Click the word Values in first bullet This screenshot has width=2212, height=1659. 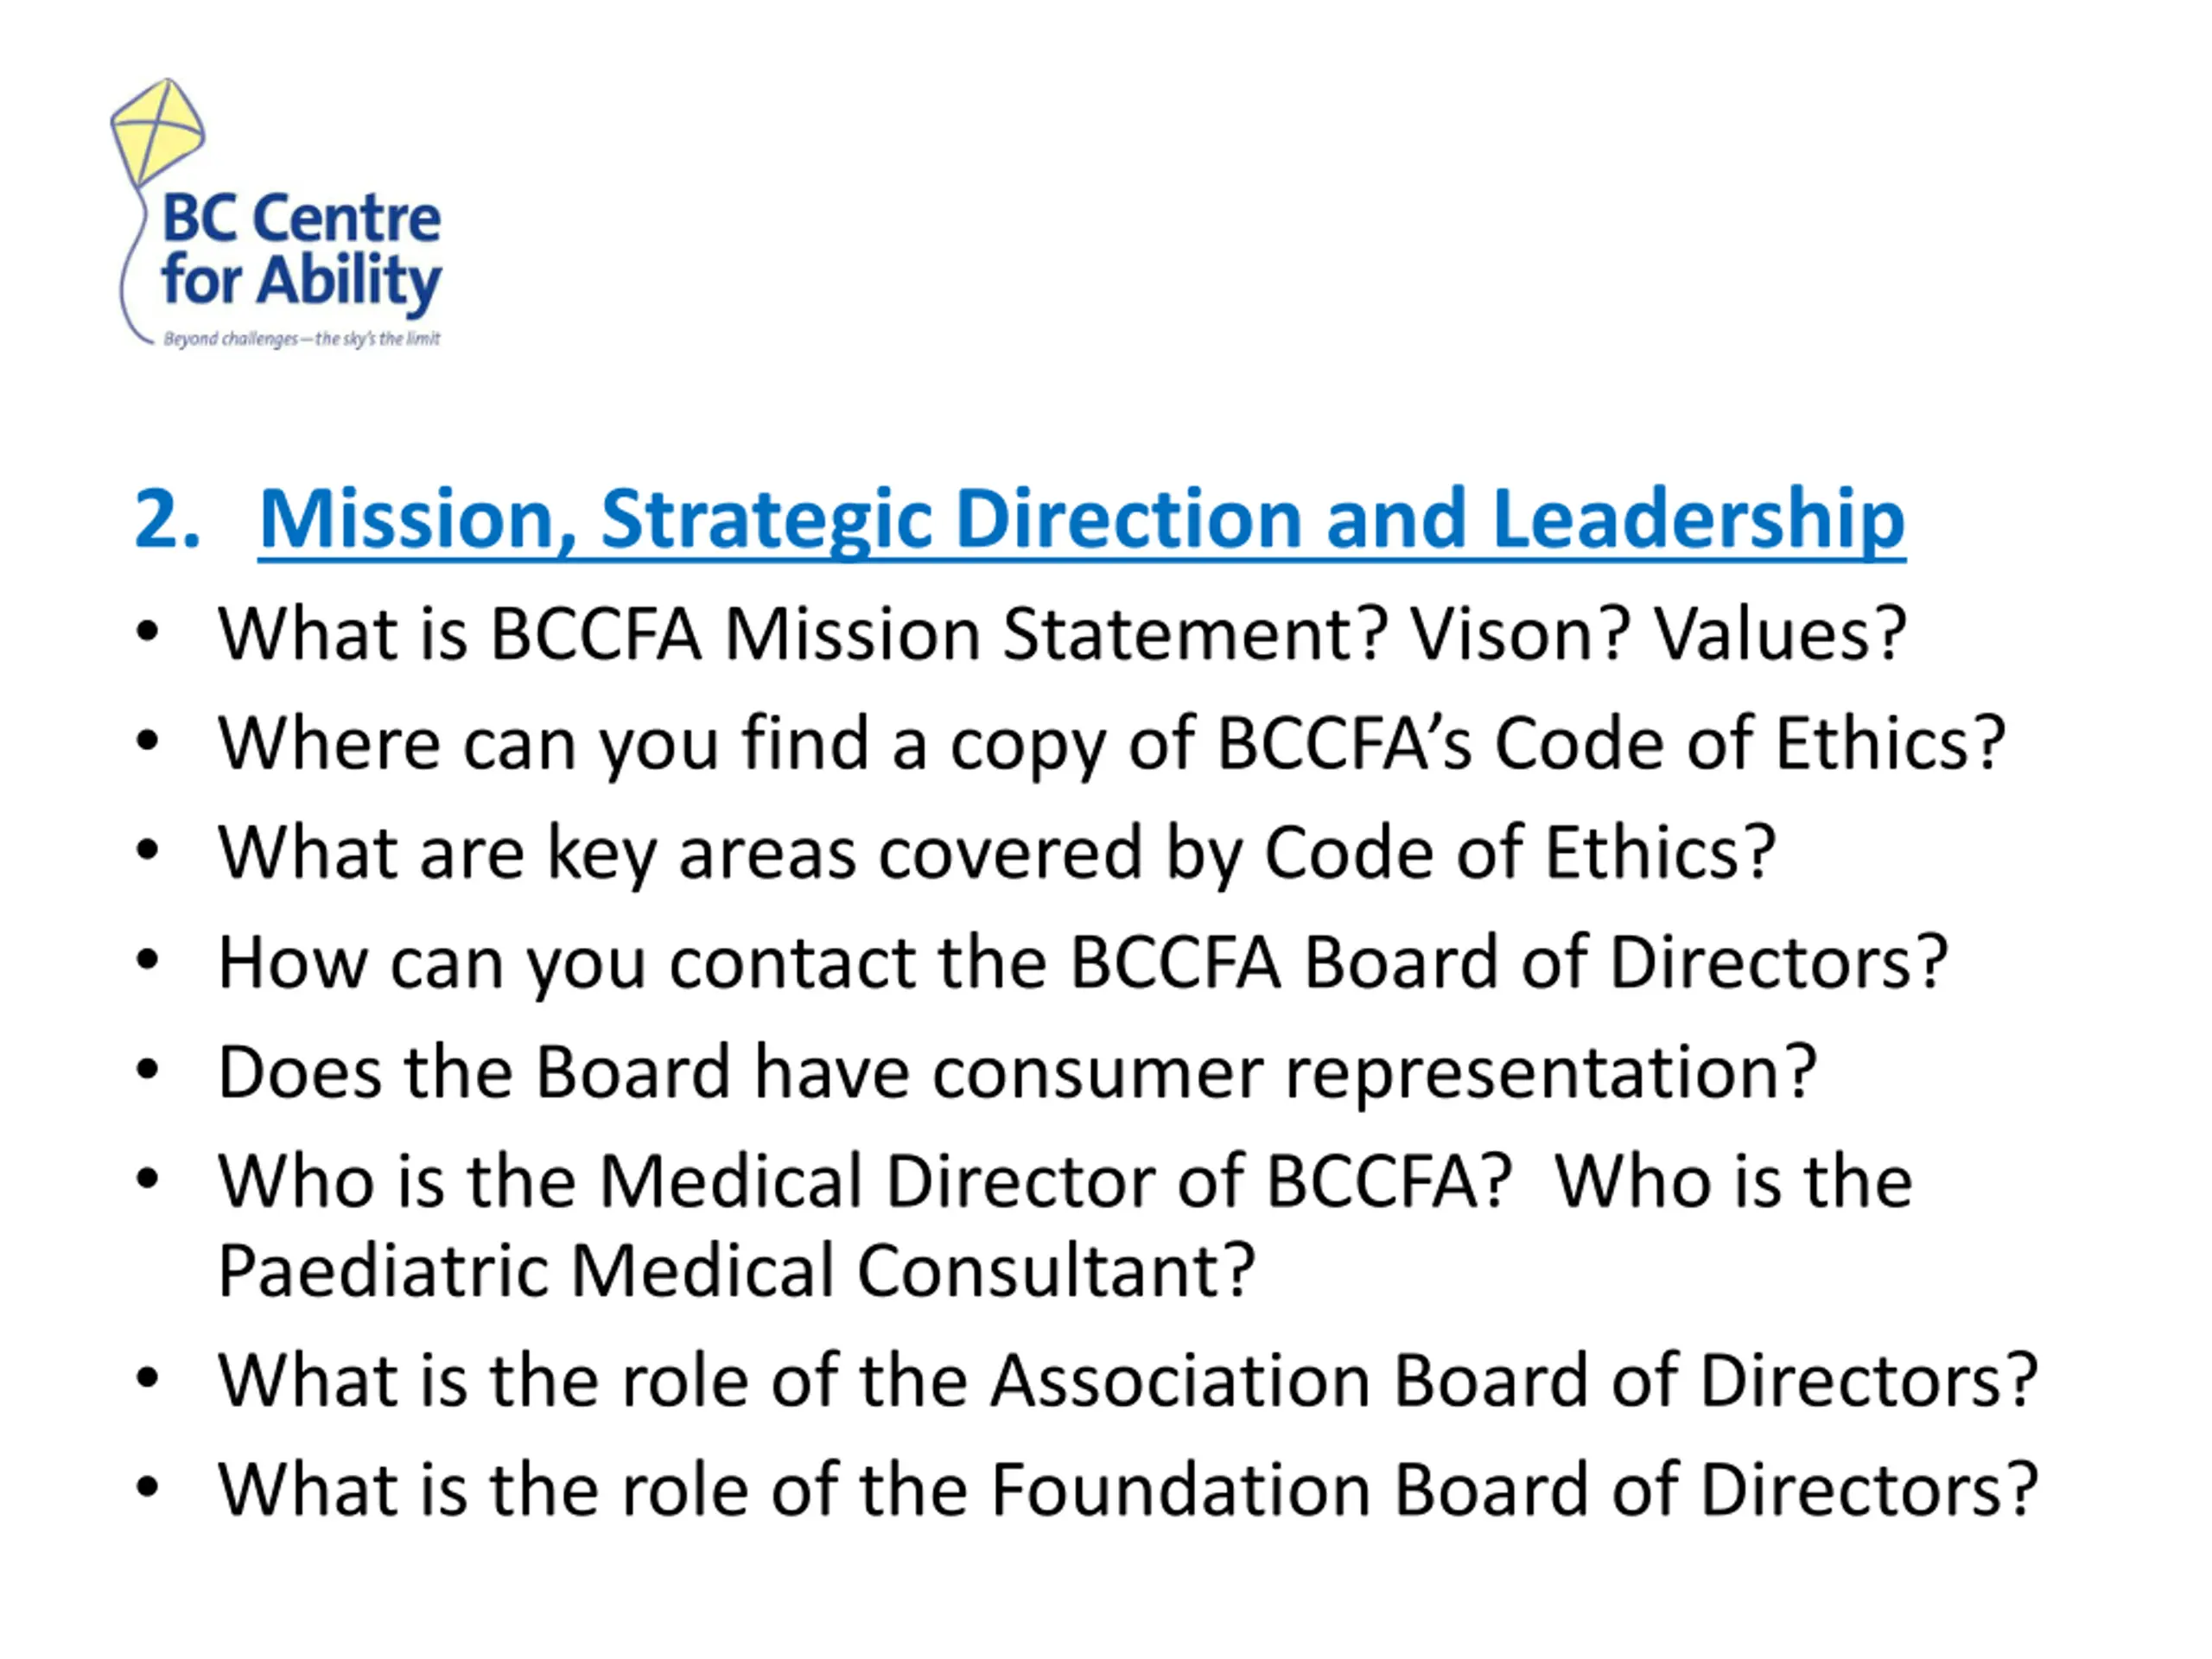(x=1780, y=634)
